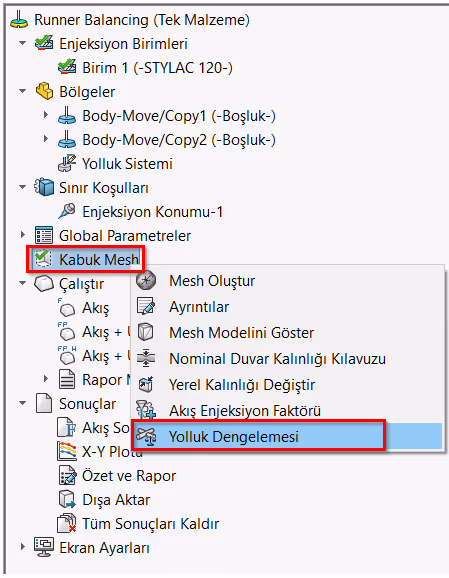Click the Body-Move/Copy2 cavity icon
Image resolution: width=449 pixels, height=578 pixels.
[x=67, y=139]
